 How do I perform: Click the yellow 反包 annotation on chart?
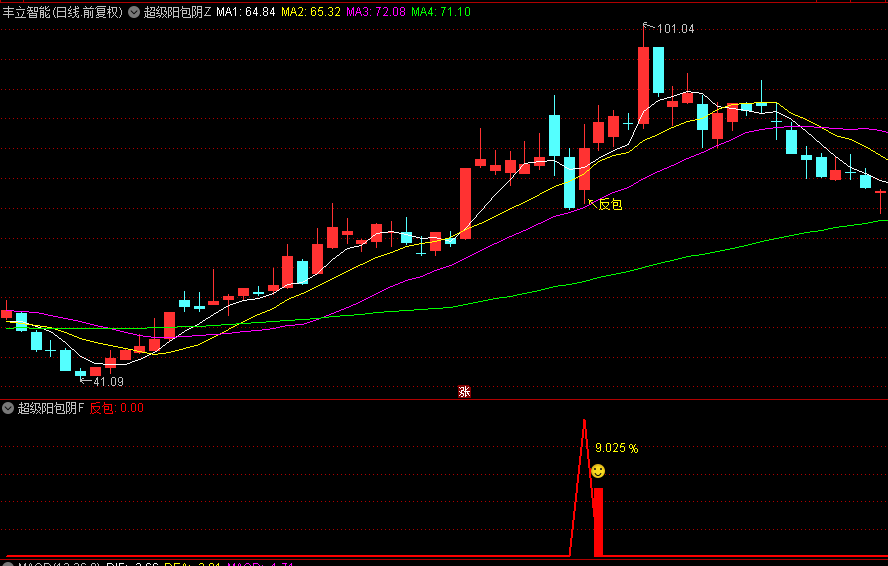pos(610,205)
